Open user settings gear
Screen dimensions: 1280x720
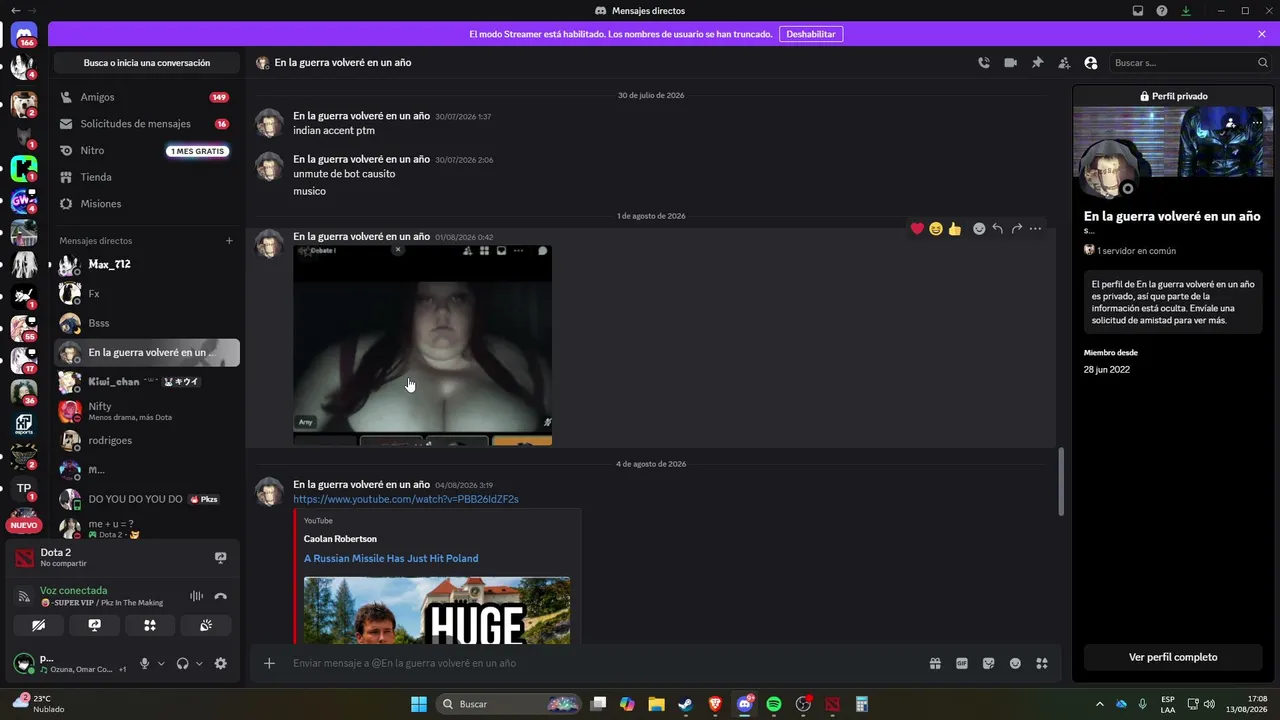[221, 663]
